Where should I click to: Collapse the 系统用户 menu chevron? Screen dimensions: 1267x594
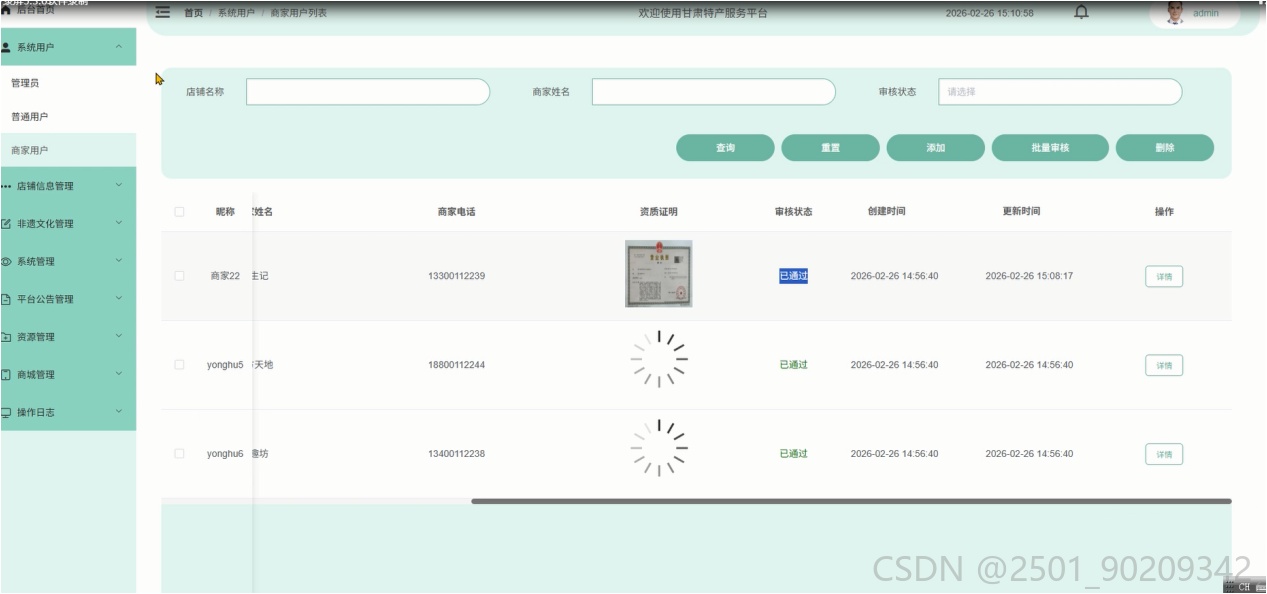119,47
